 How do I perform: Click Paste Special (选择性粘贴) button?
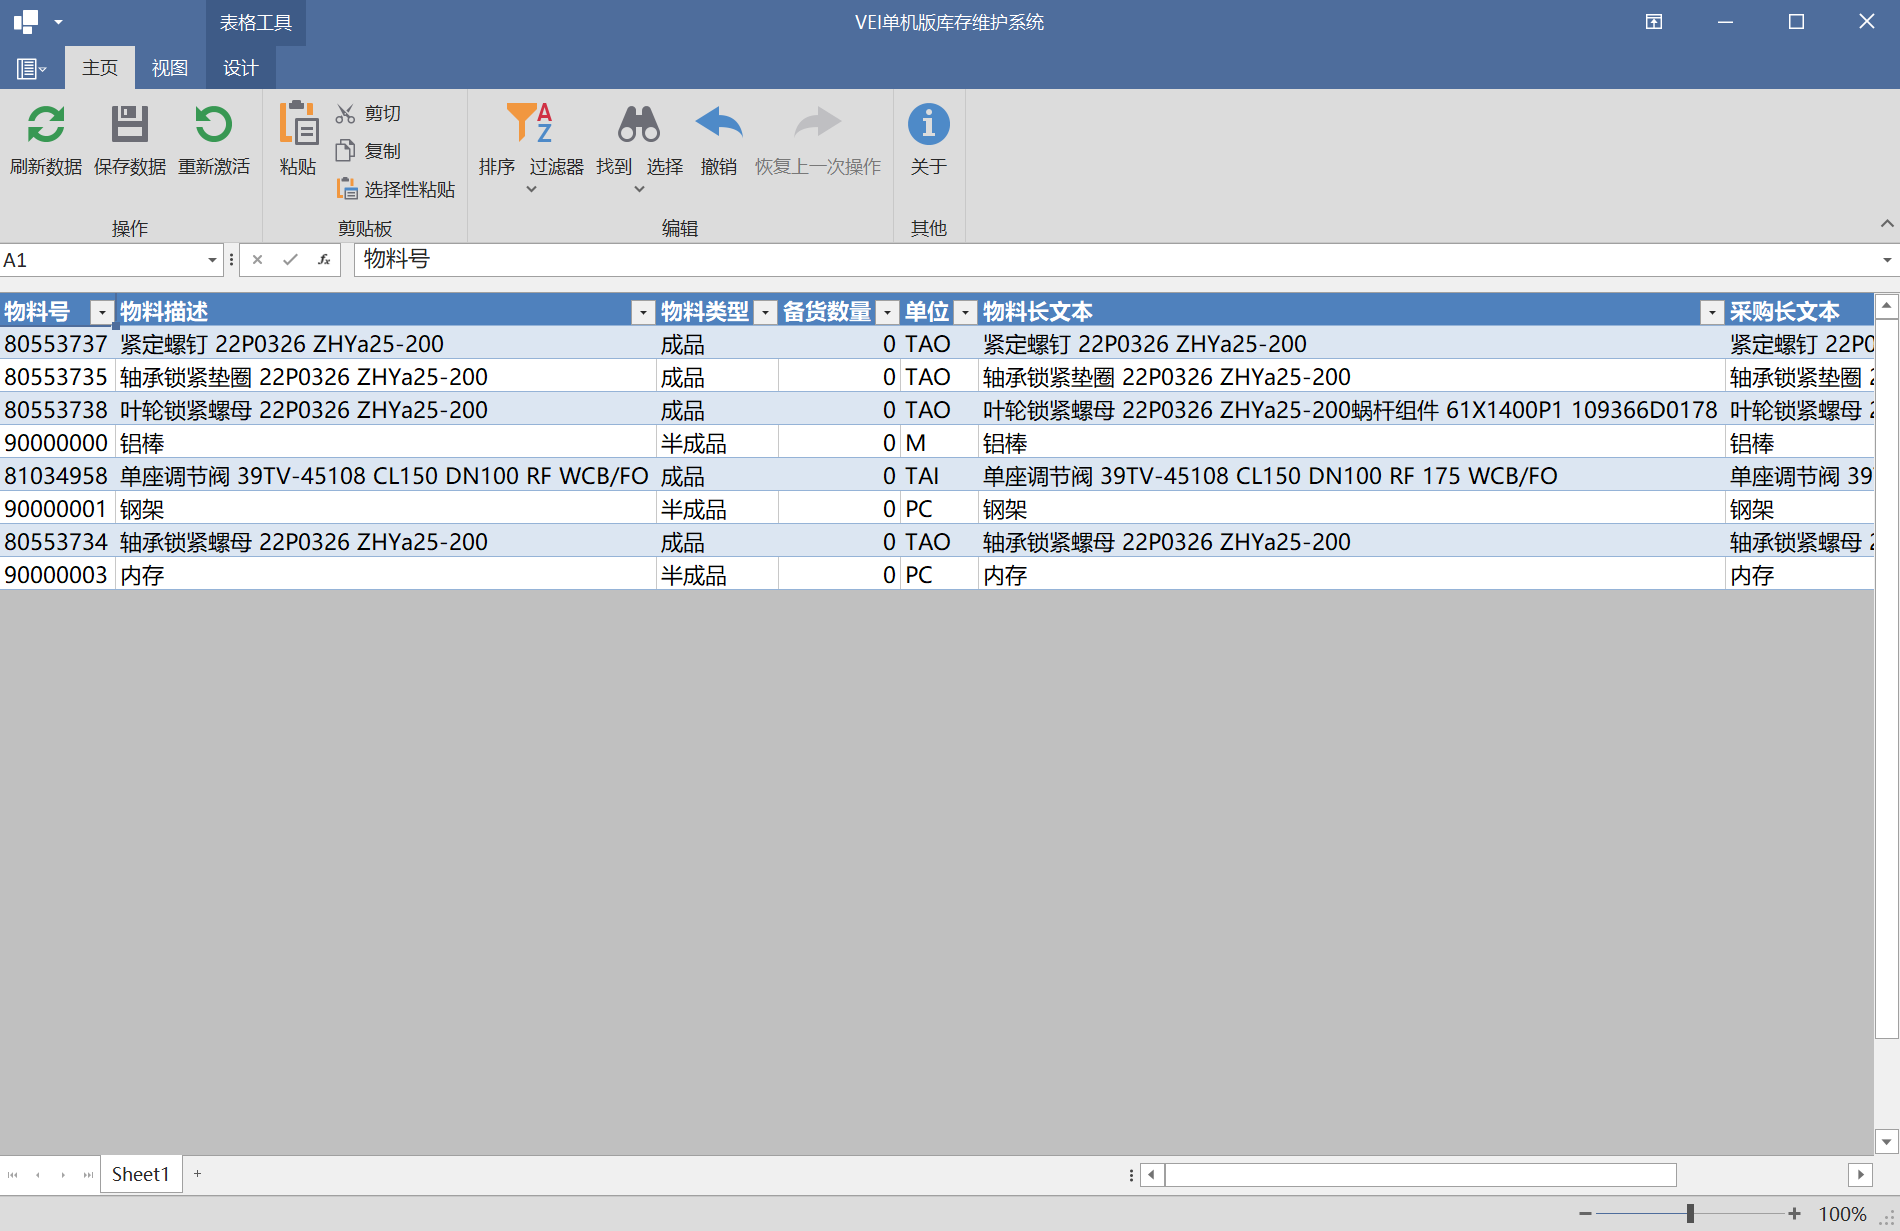pyautogui.click(x=397, y=189)
